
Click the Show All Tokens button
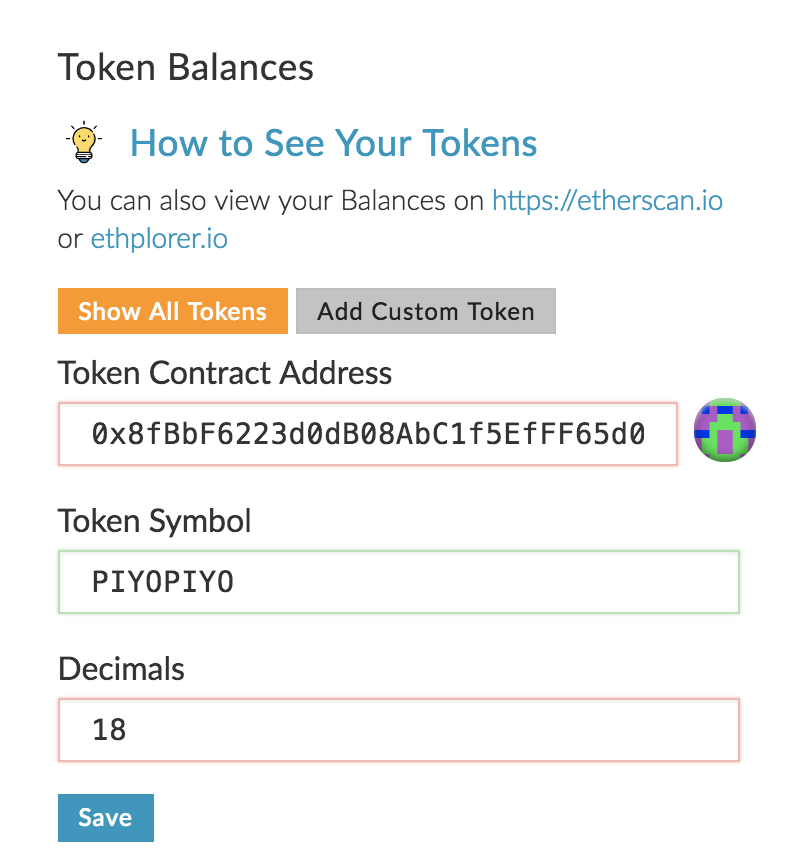173,311
